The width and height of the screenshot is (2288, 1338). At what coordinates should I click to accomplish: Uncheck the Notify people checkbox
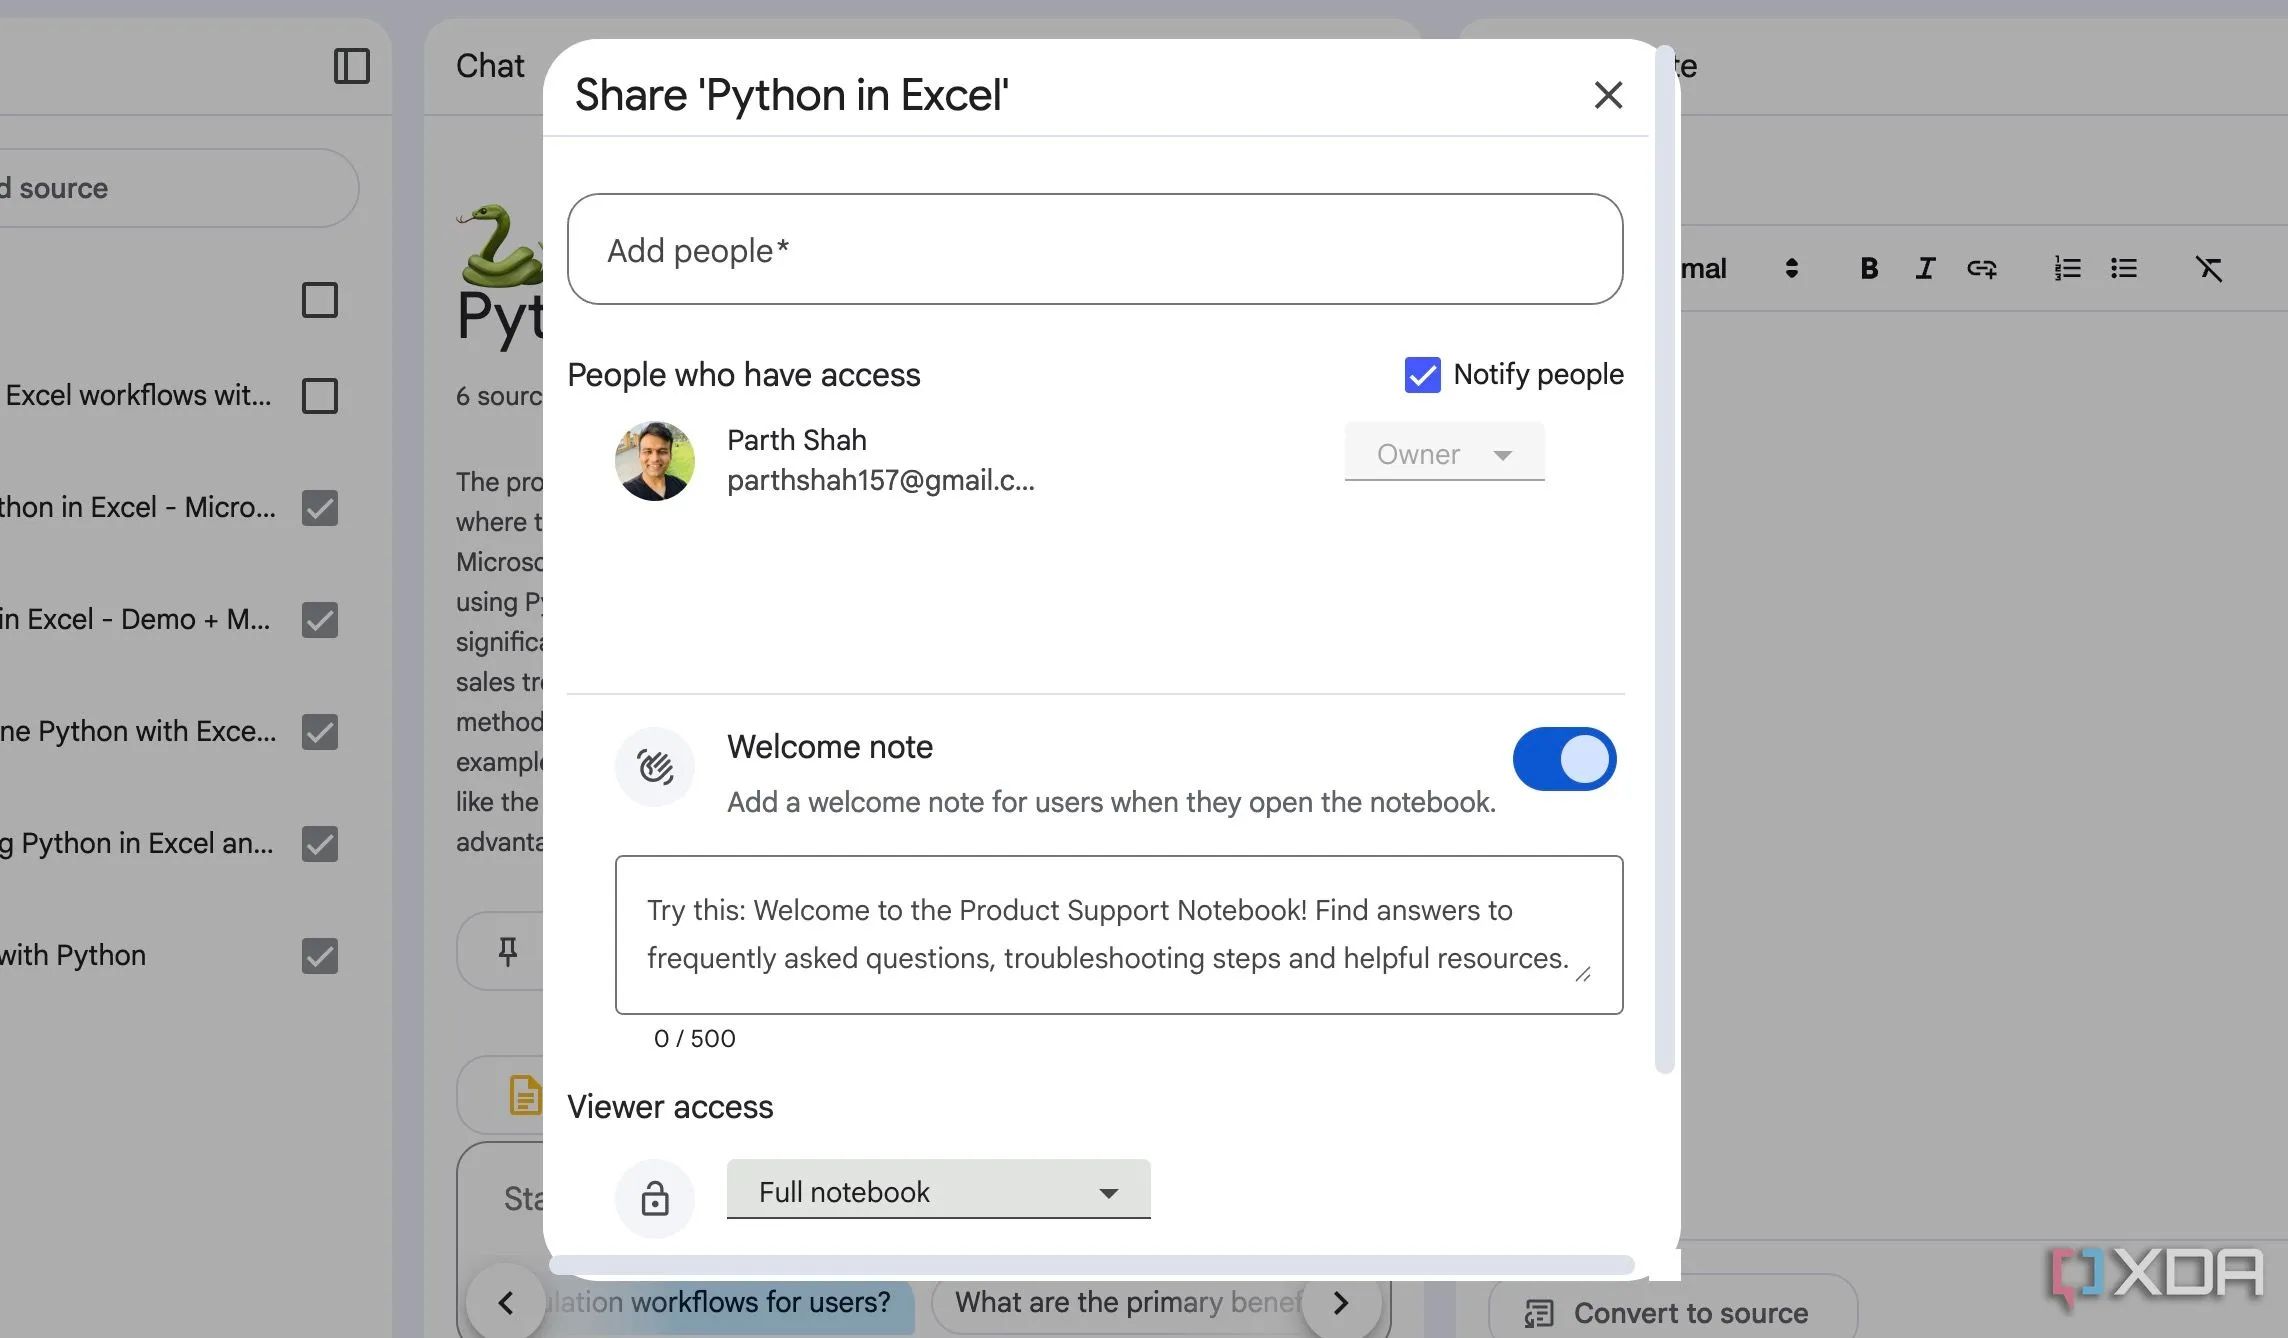1422,374
